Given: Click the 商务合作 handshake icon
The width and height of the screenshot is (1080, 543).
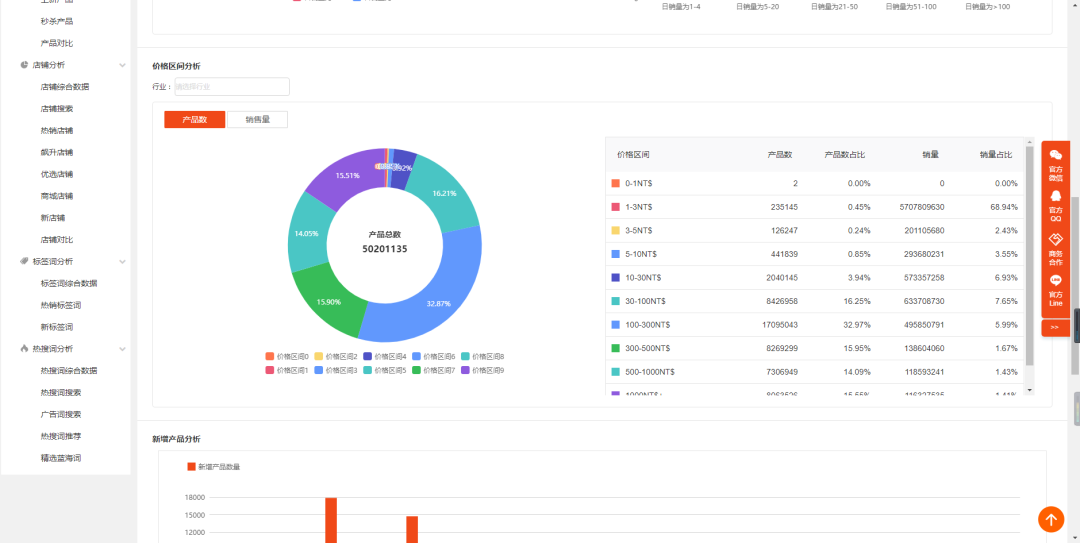Looking at the screenshot, I should point(1055,239).
